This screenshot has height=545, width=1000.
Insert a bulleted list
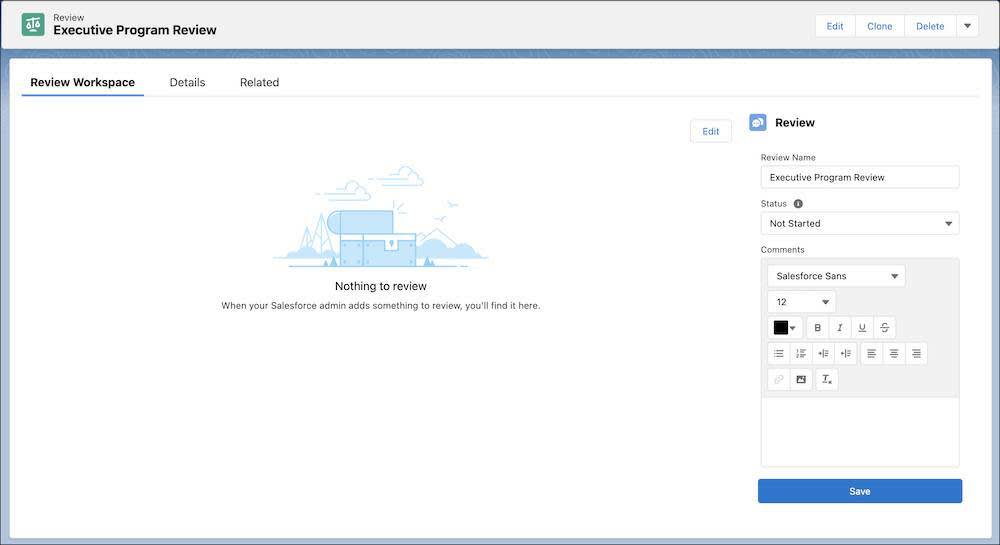[x=779, y=353]
